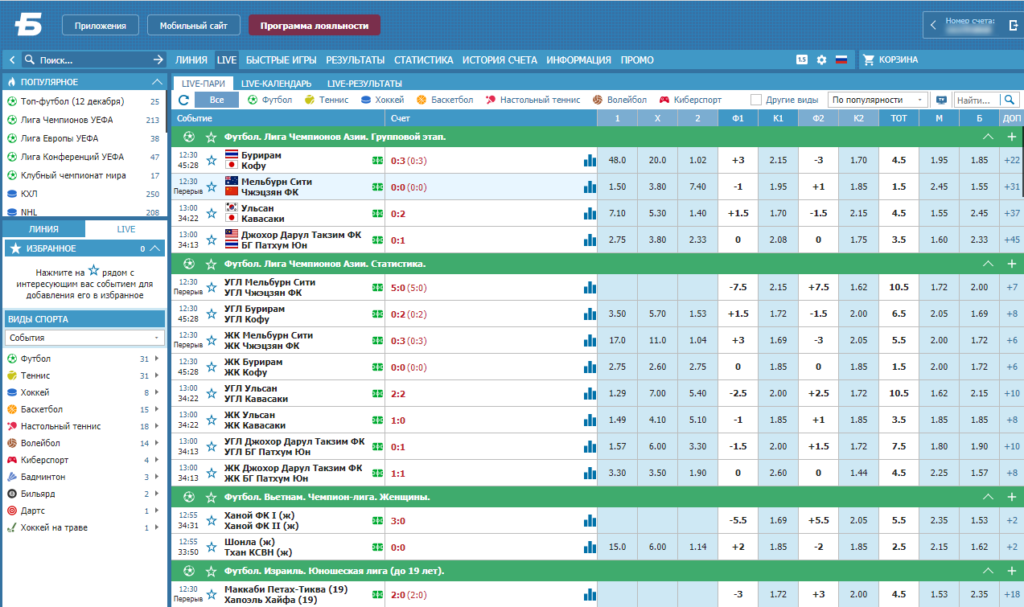1024x607 pixels.
Task: Open БЫСТРЫЕ ИГРЫ menu item
Action: click(281, 59)
